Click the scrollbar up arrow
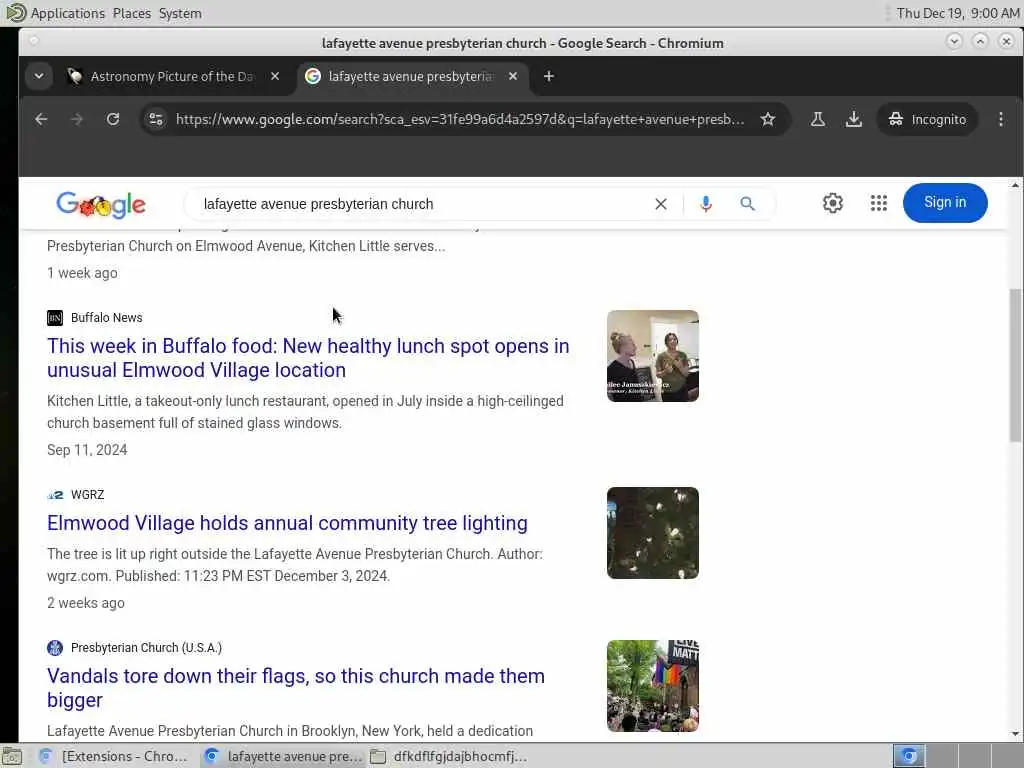 coord(1015,185)
